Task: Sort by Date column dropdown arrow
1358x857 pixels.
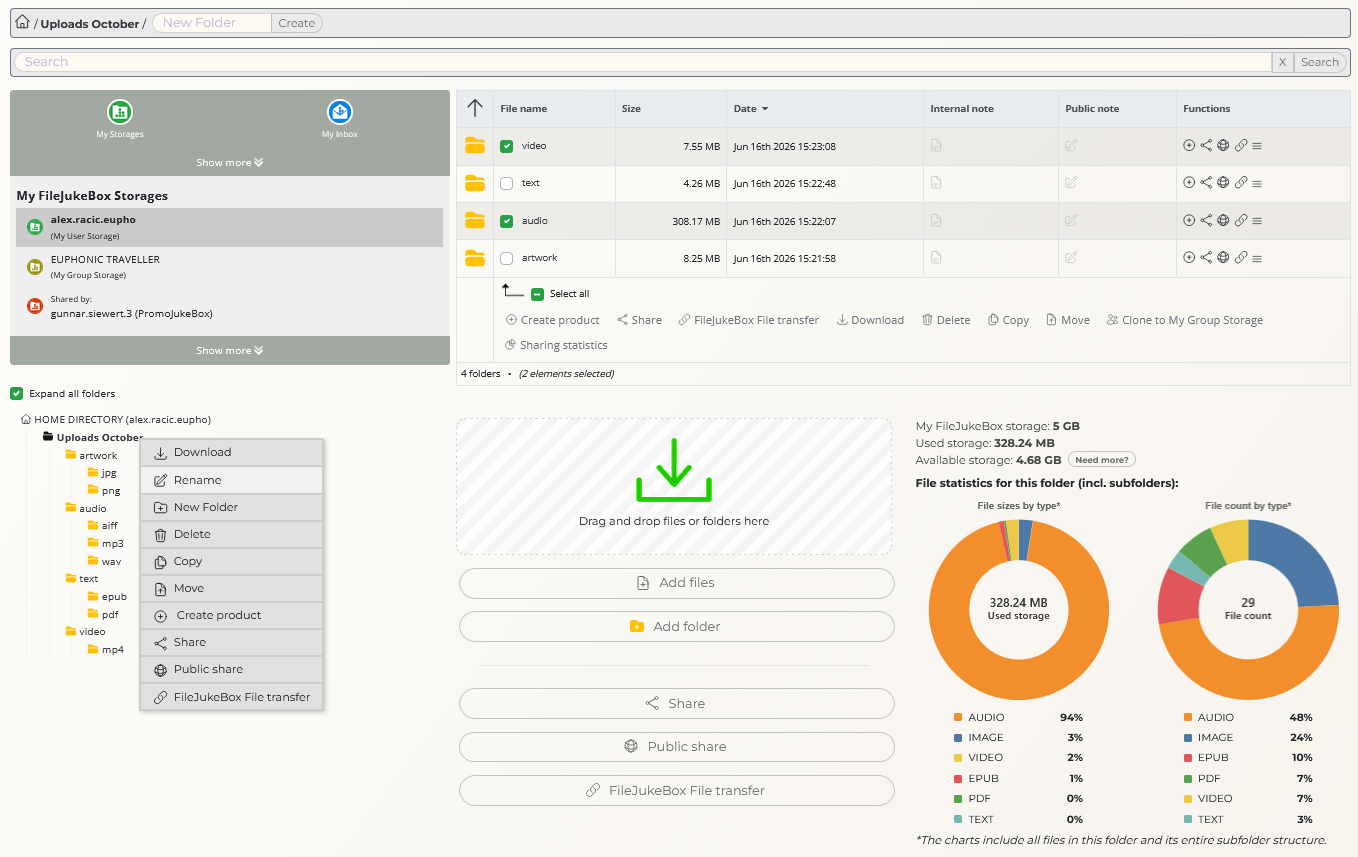Action: (x=766, y=108)
